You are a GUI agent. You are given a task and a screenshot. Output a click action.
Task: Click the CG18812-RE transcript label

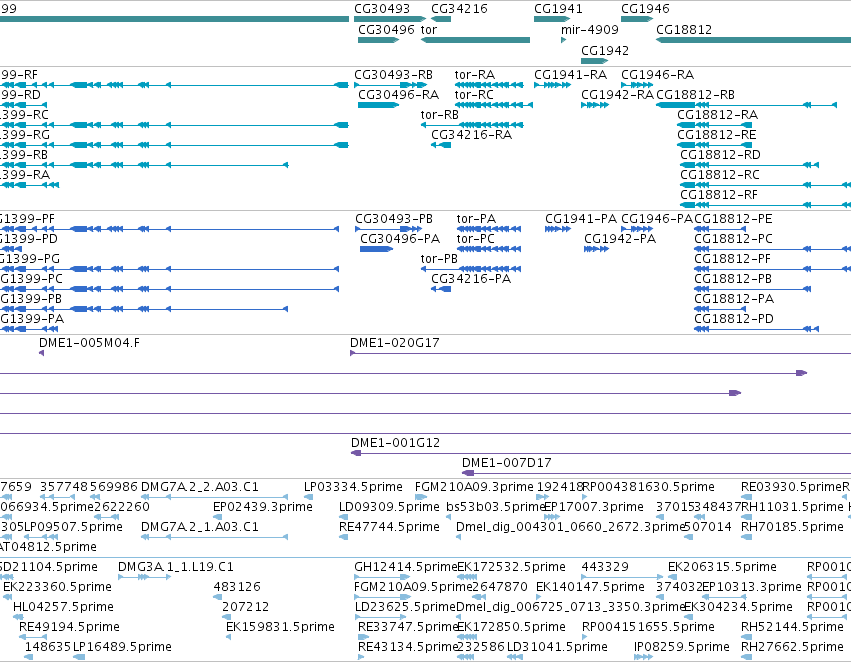click(x=717, y=135)
